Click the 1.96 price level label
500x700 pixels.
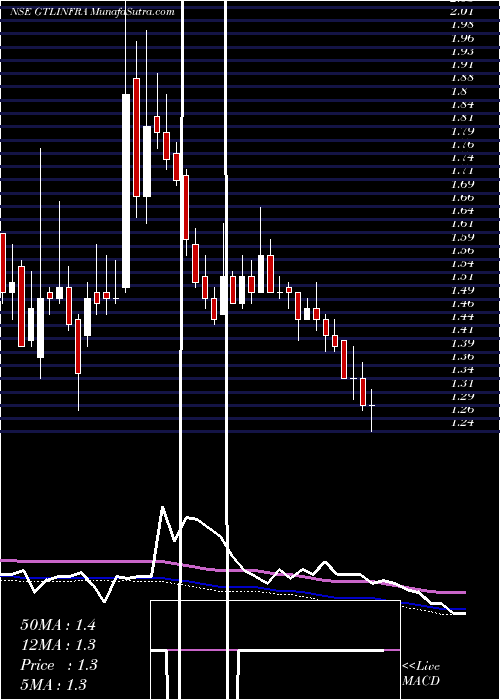coord(462,38)
